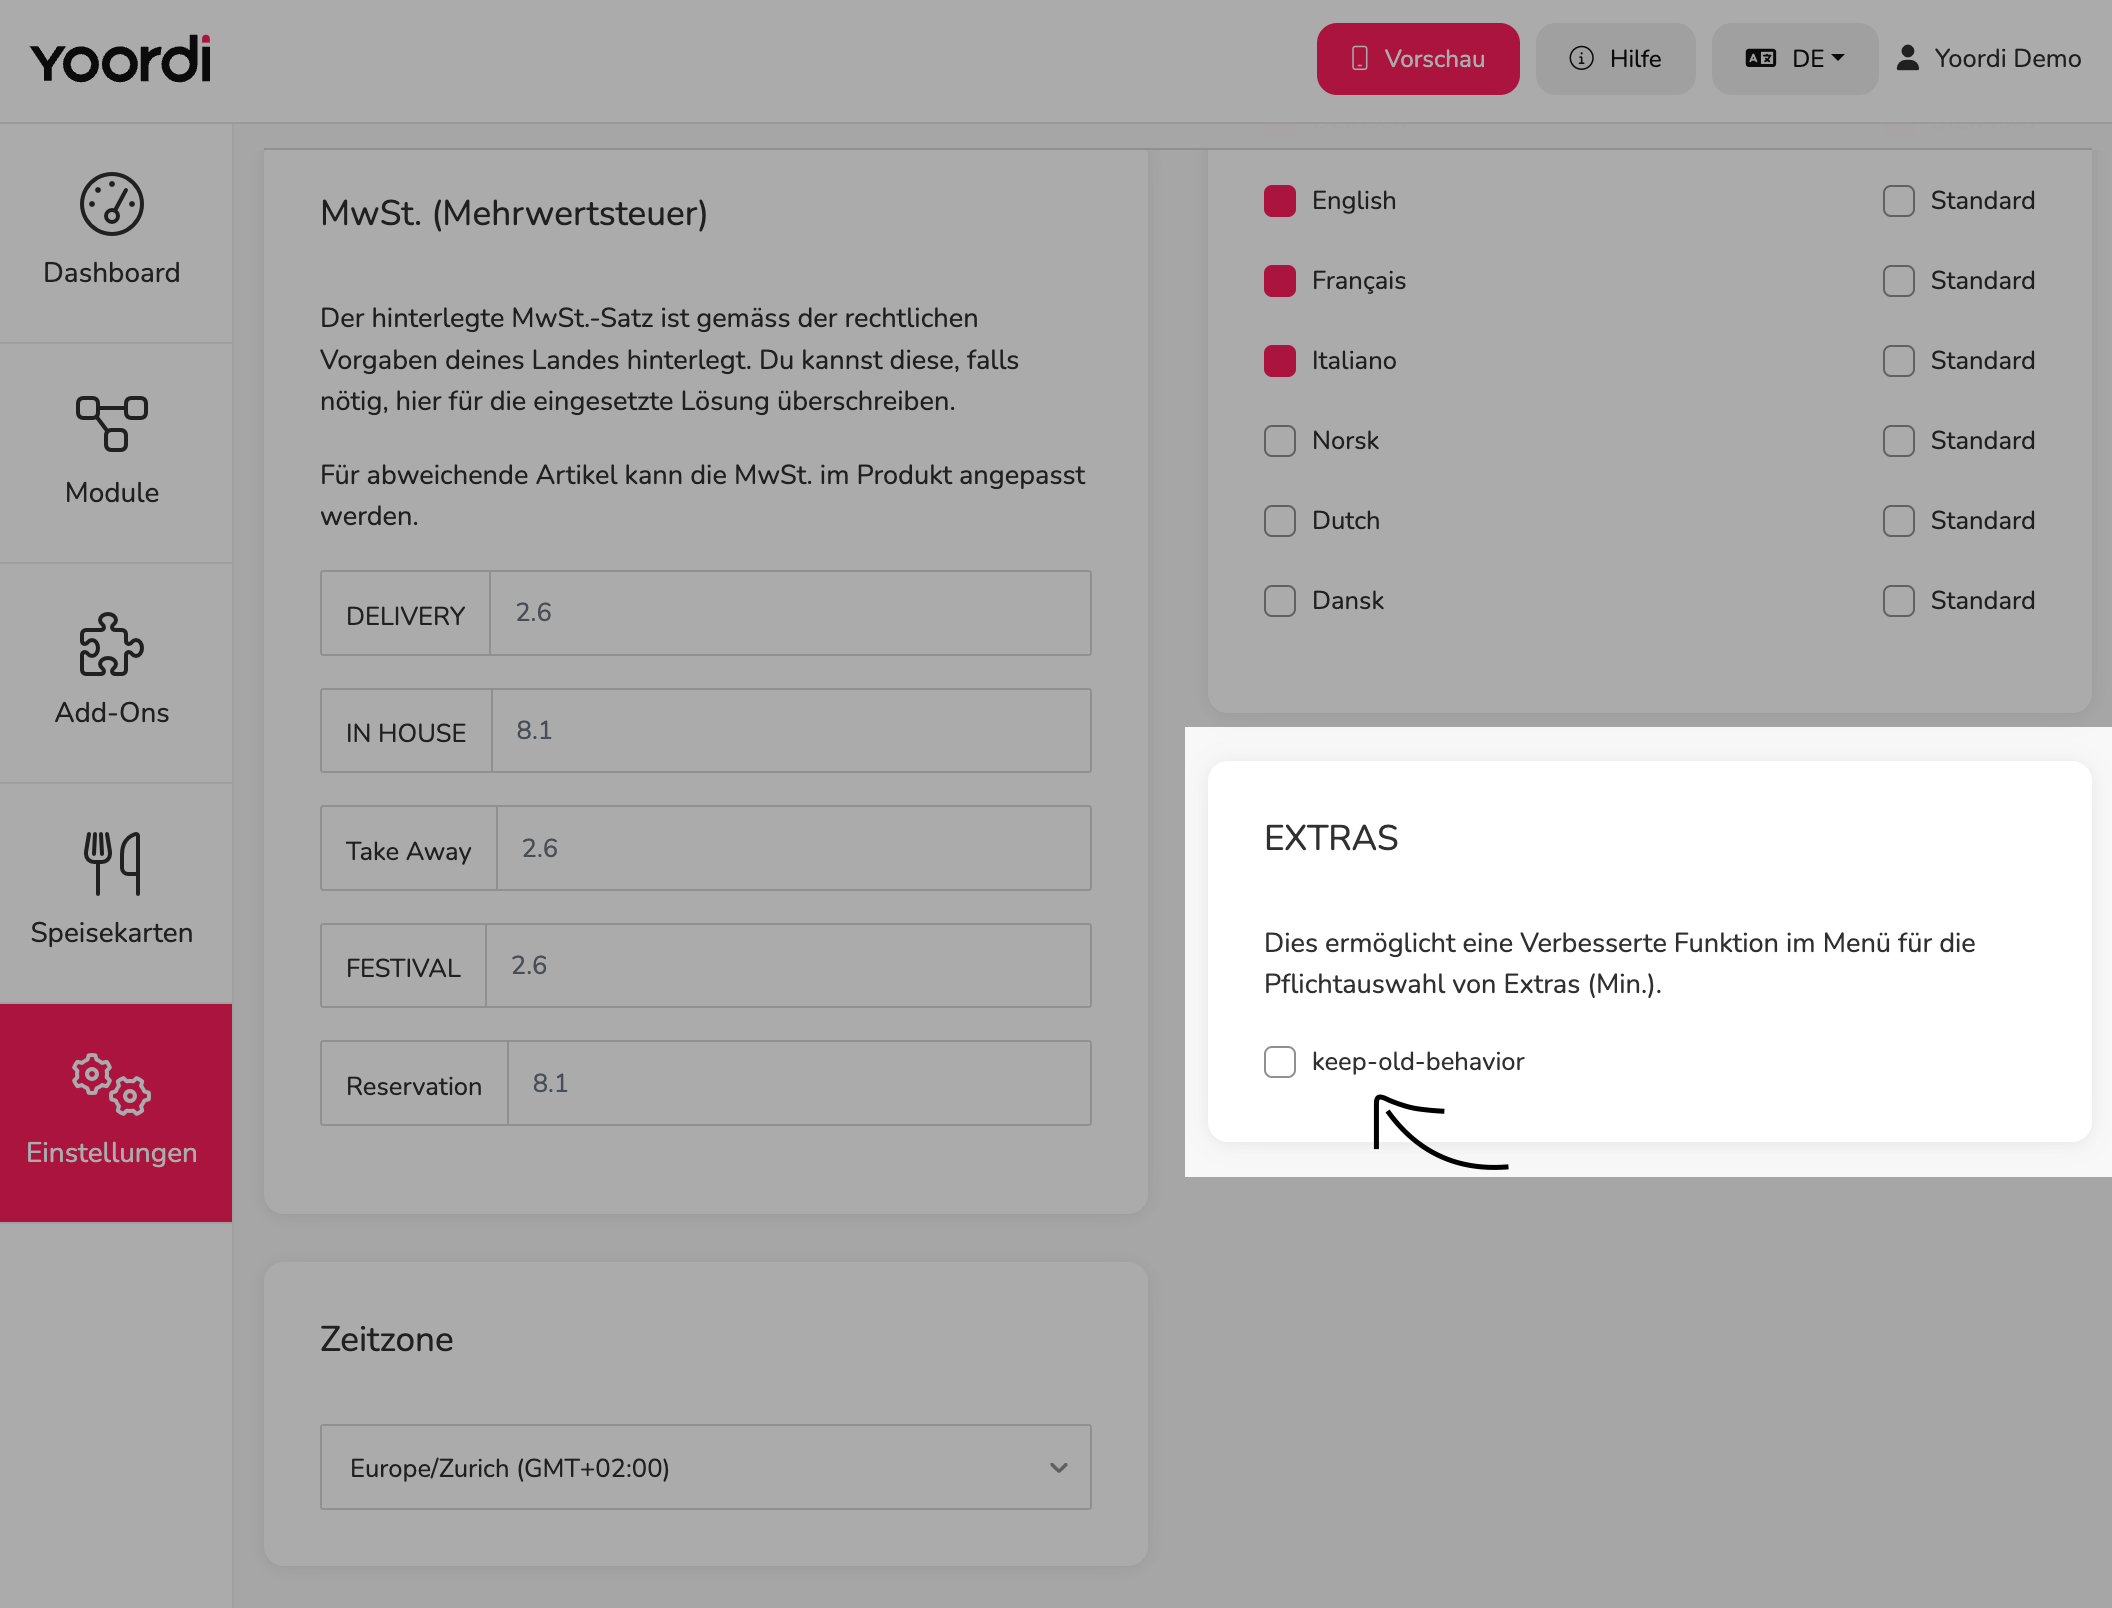Enable the keep-old-behavior checkbox
Screen dimensions: 2112x1608
(x=1280, y=1062)
